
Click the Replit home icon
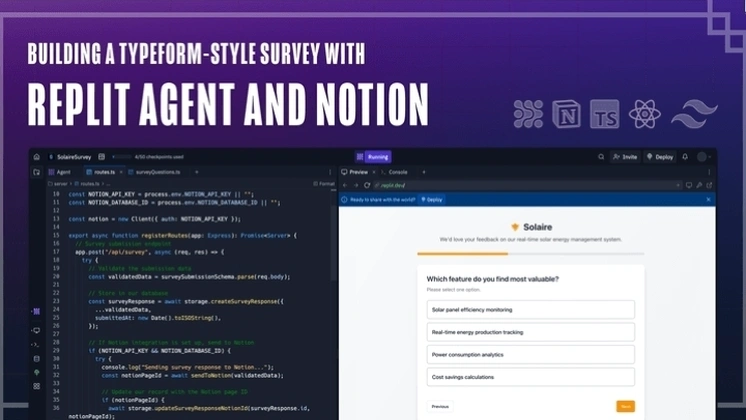[37, 157]
